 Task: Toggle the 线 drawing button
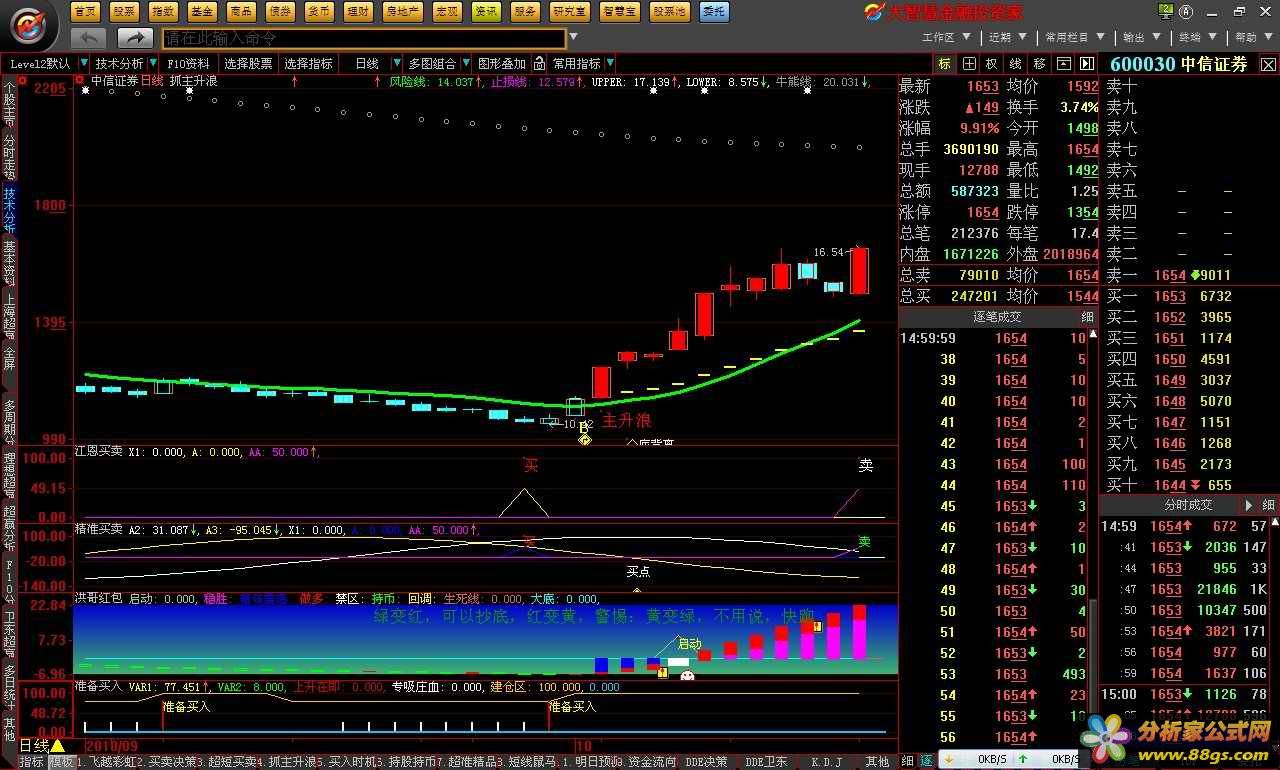(x=1016, y=63)
